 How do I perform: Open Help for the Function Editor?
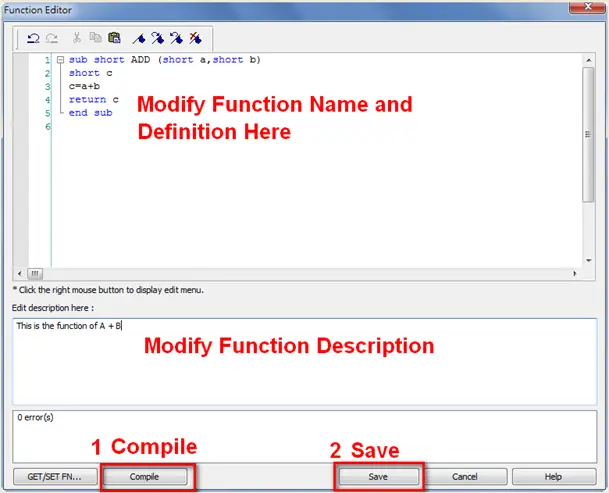(x=554, y=477)
